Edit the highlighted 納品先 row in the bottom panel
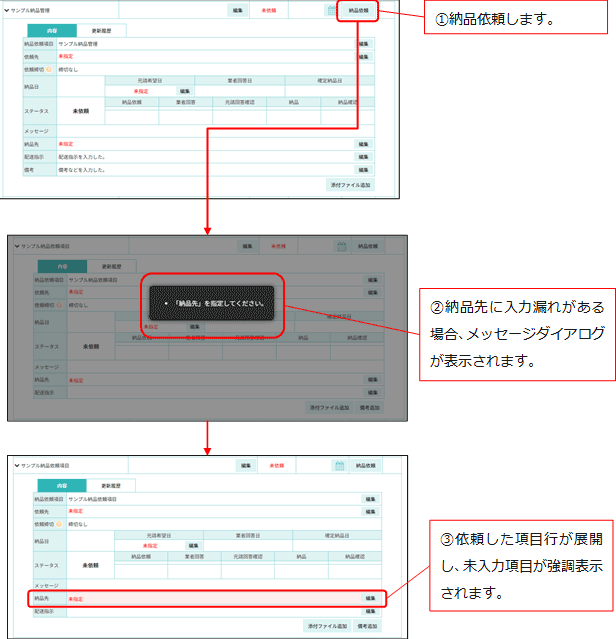Image resolution: width=616 pixels, height=639 pixels. point(369,599)
